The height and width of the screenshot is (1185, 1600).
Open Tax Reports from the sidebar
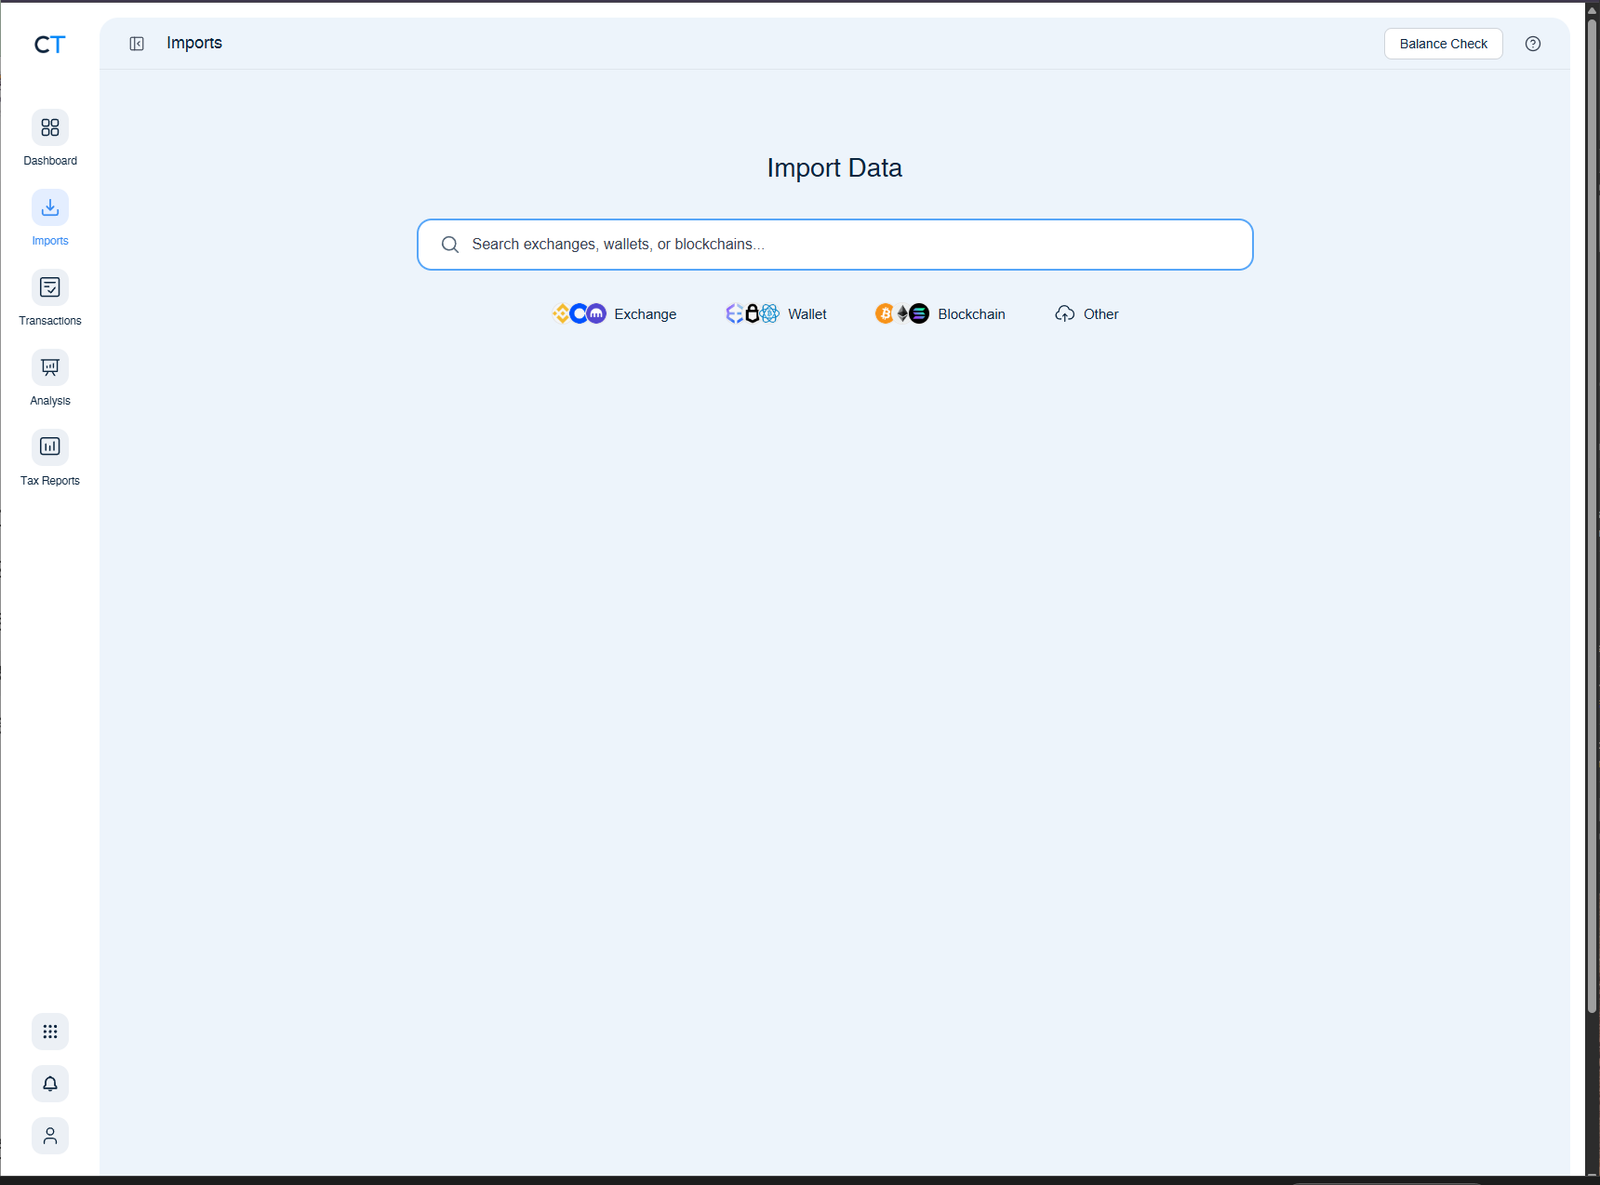pos(50,447)
